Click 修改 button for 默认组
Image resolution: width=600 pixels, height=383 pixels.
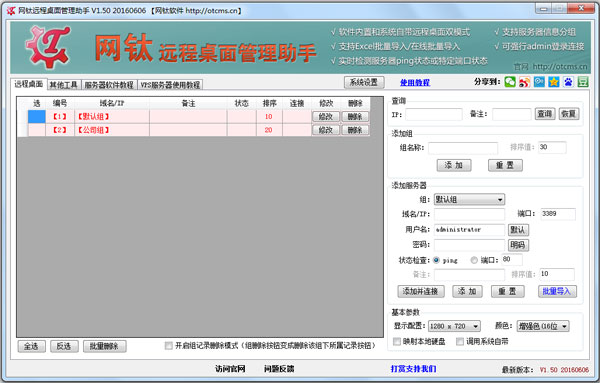pos(326,116)
